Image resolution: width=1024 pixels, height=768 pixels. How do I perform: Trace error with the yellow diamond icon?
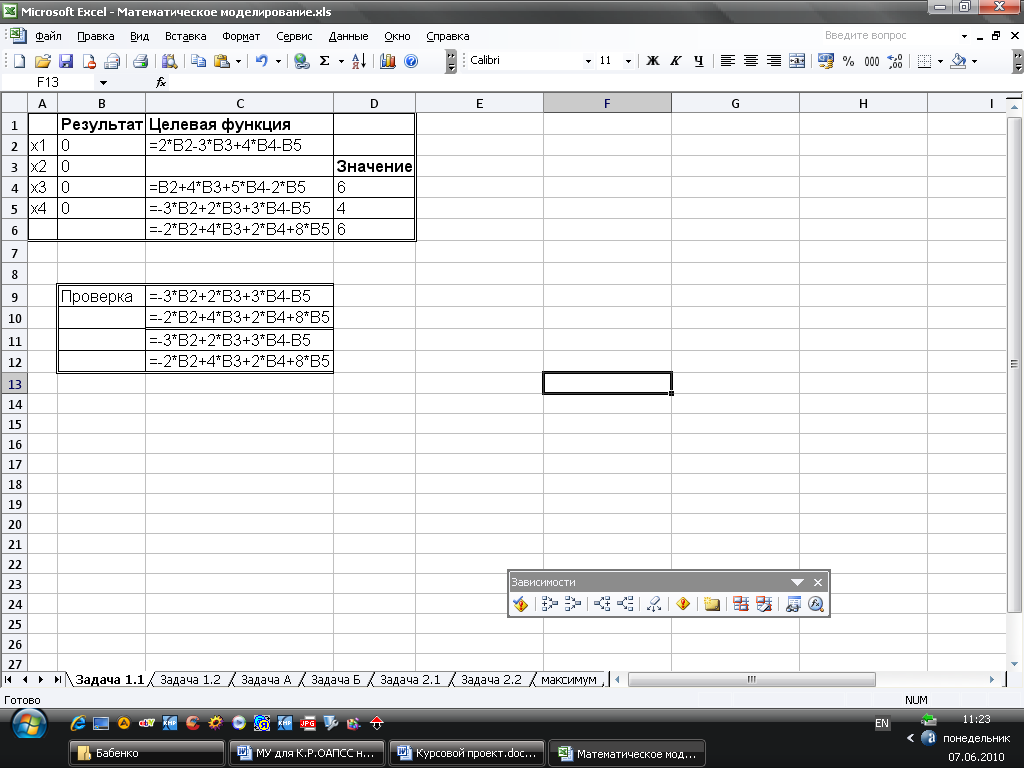(683, 604)
